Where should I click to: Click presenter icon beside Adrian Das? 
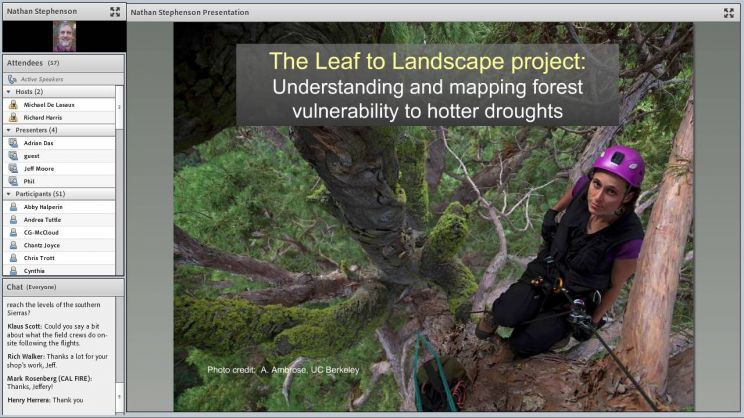13,143
